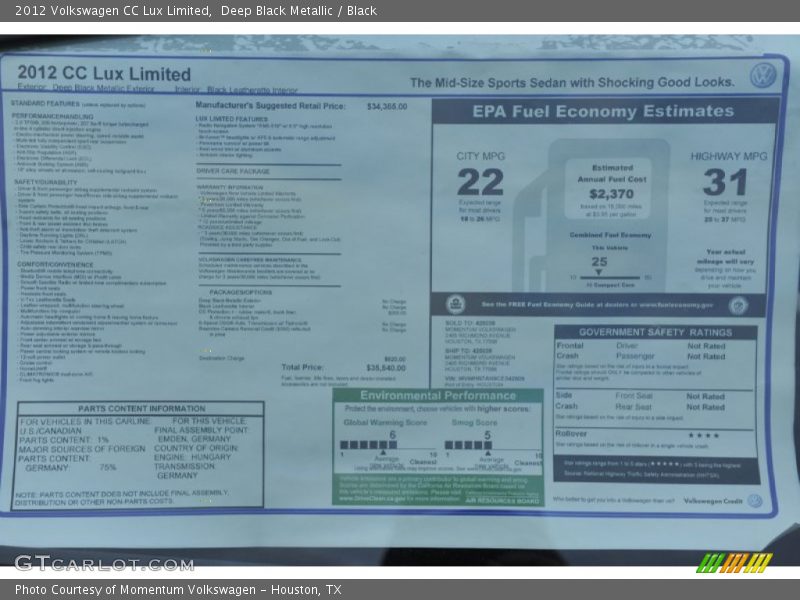Click the 'SHIP TO' dealer line
Image resolution: width=800 pixels, height=600 pixels.
click(x=468, y=351)
